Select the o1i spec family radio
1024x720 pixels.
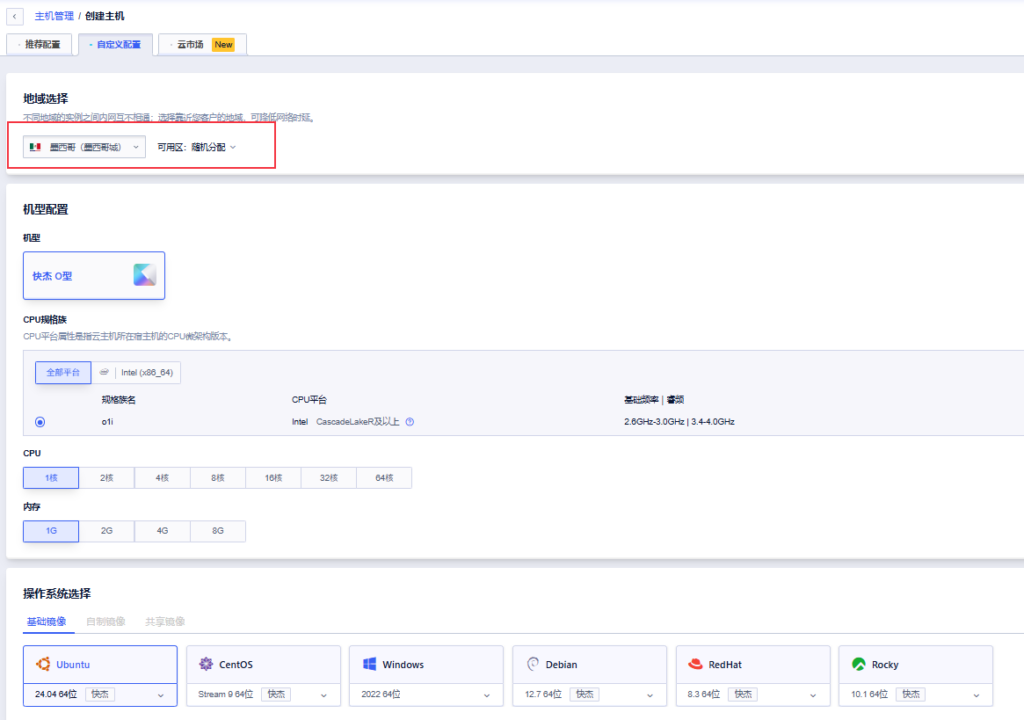[x=40, y=422]
